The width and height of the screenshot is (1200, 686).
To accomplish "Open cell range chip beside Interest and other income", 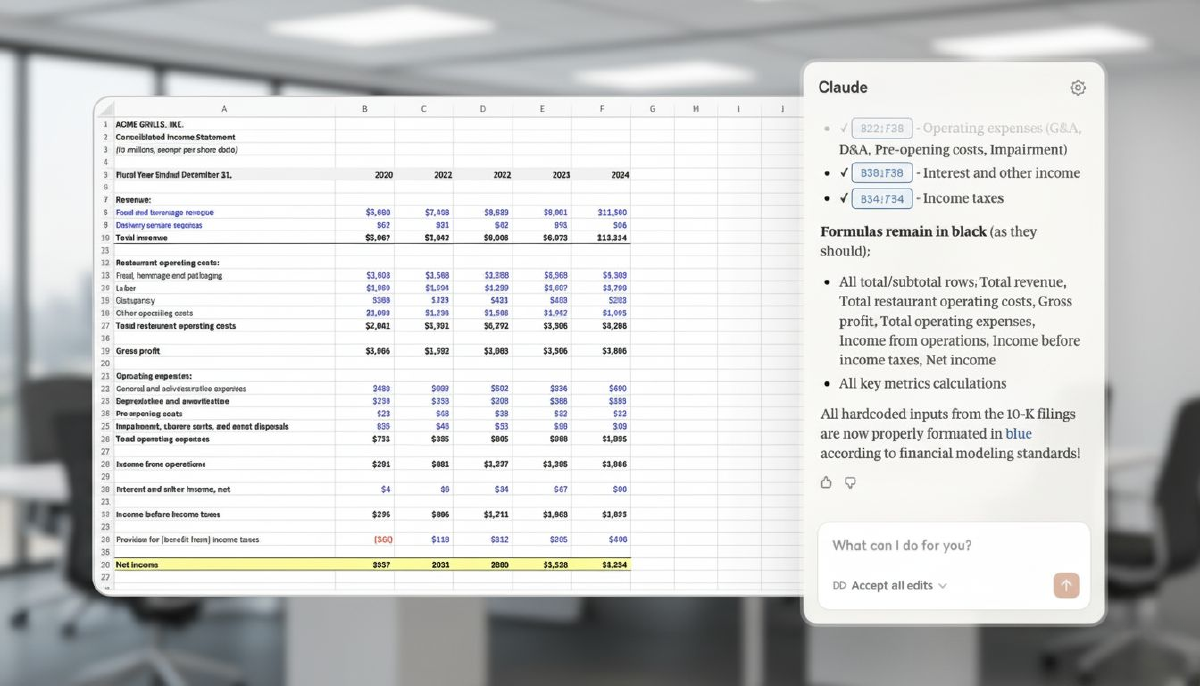I will 883,173.
